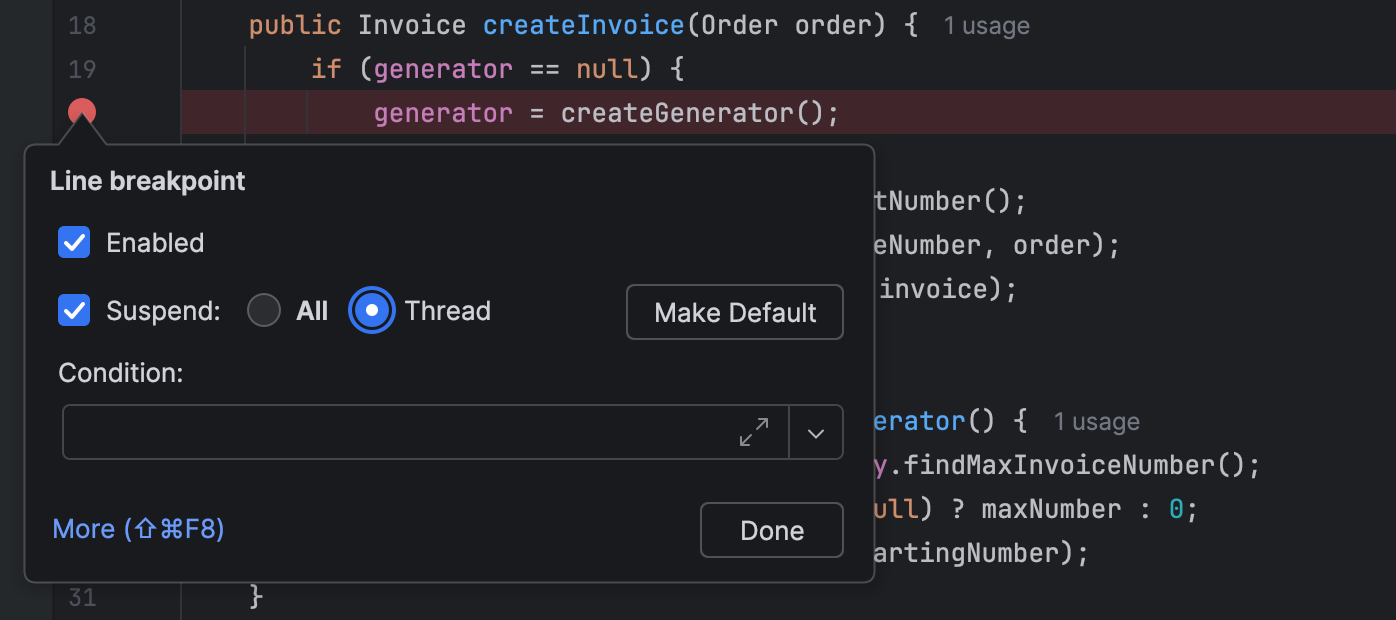Click the "1 usage" hint beside createInvoice
Image resolution: width=1396 pixels, height=620 pixels.
coord(986,26)
